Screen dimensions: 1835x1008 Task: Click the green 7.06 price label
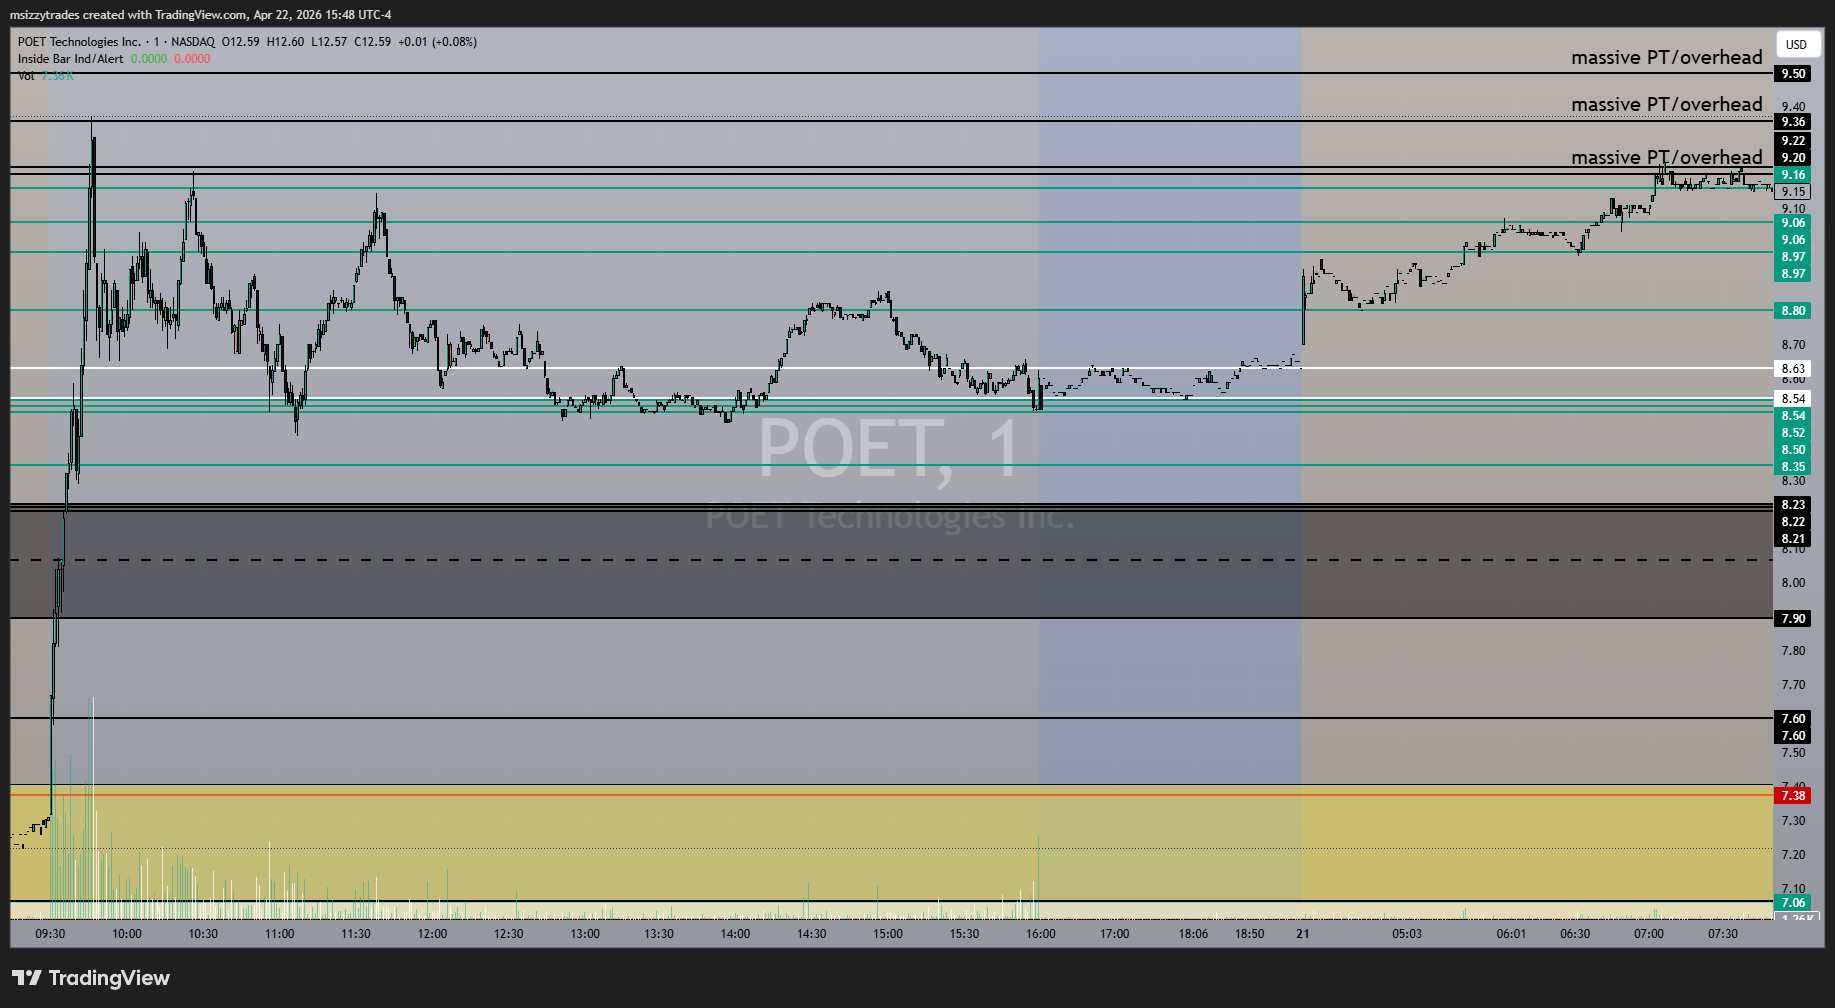tap(1794, 903)
